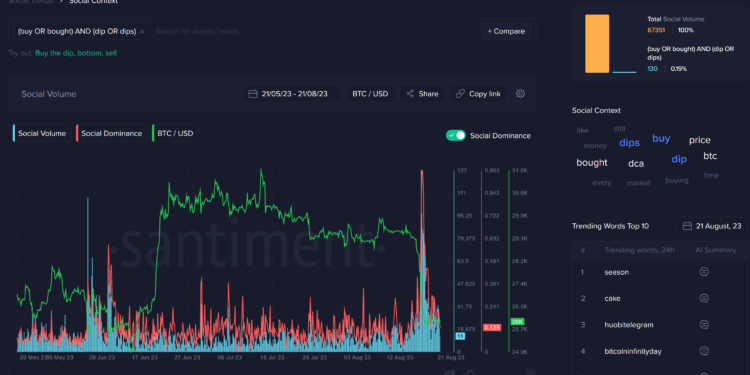Toggle the Social Dominance legend chip
The height and width of the screenshot is (375, 750).
[111, 133]
